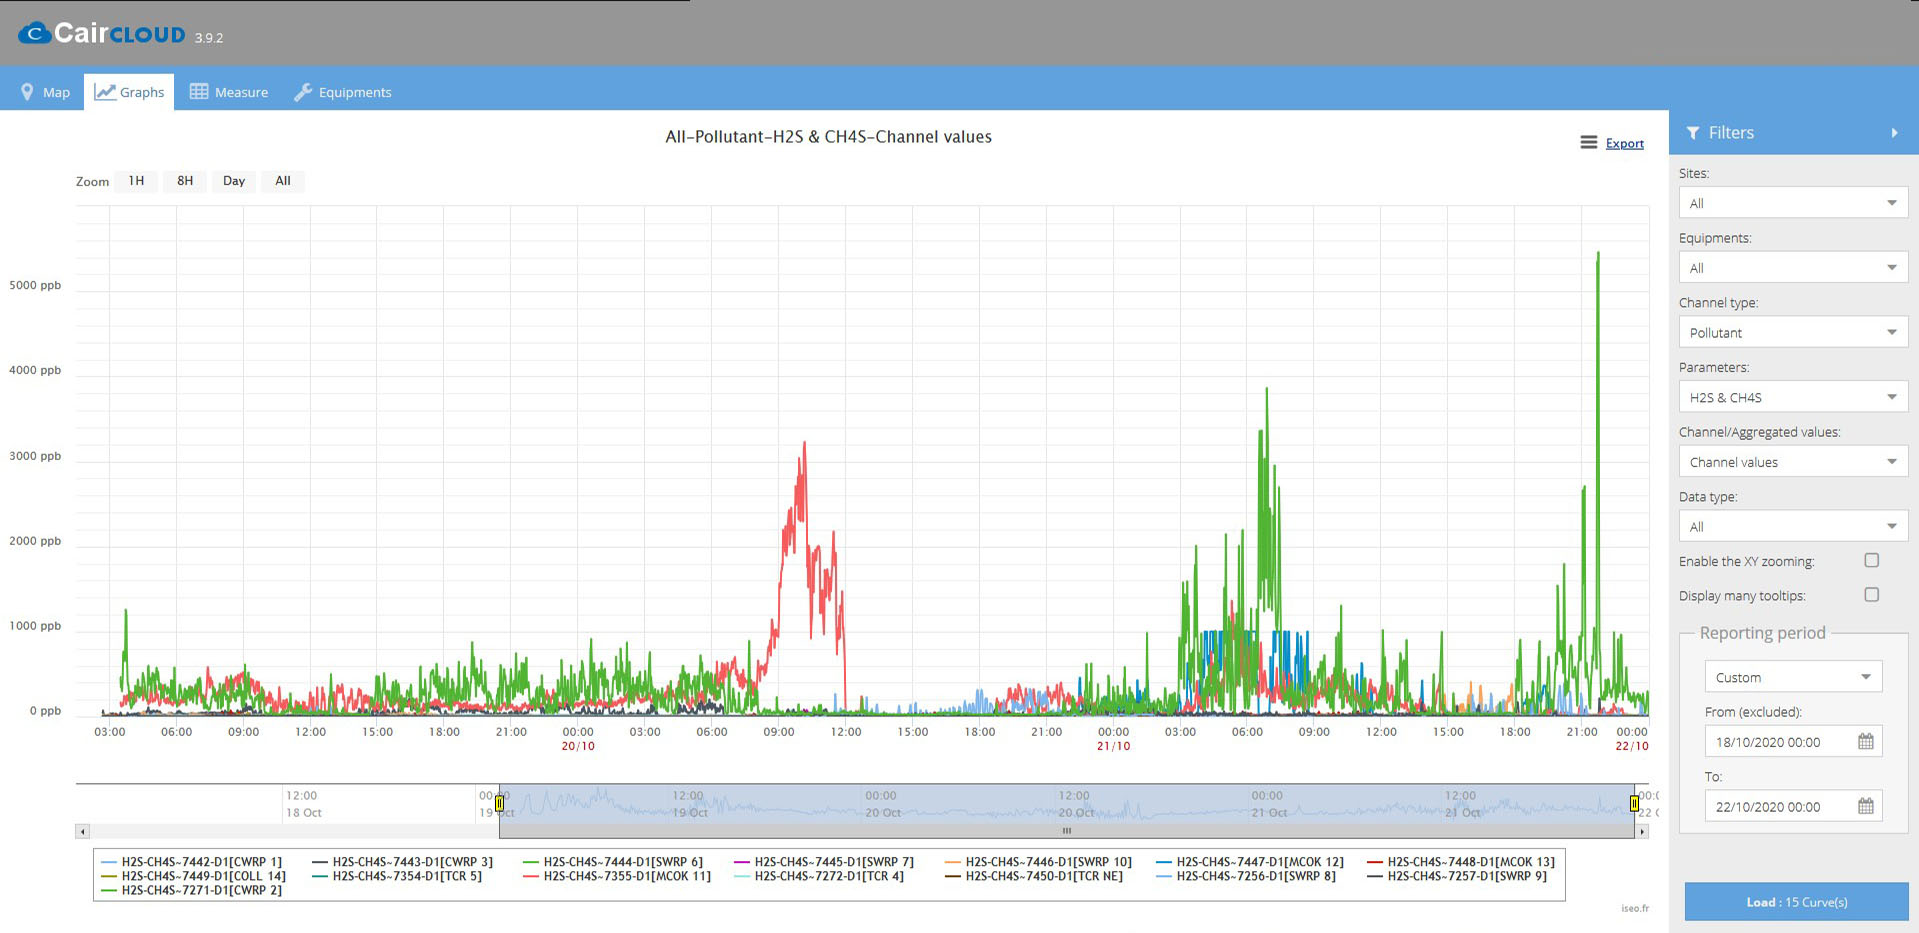This screenshot has height=933, width=1919.
Task: Toggle legend H2S-CH4S-7257-D1[SWRP 9]
Action: point(1457,876)
